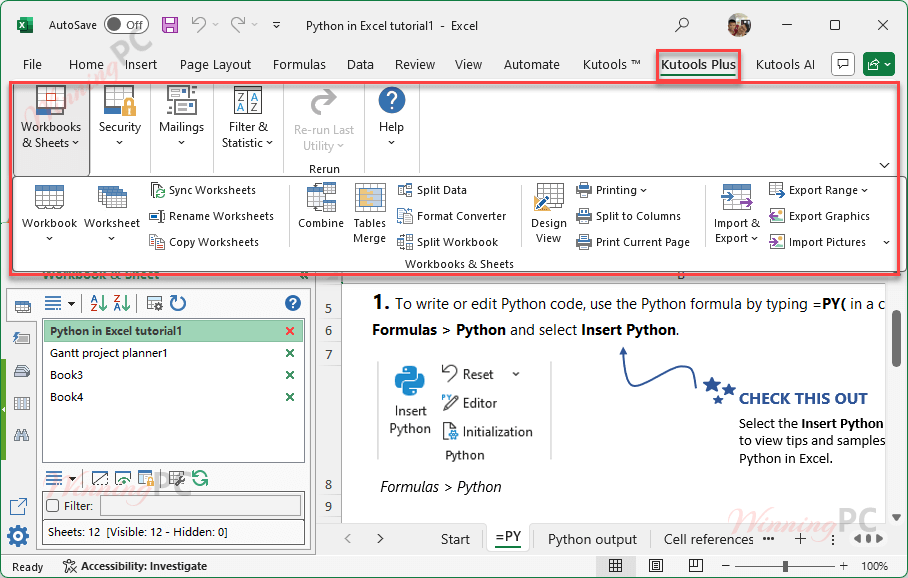908x578 pixels.
Task: Open Export Range dropdown
Action: [x=819, y=190]
